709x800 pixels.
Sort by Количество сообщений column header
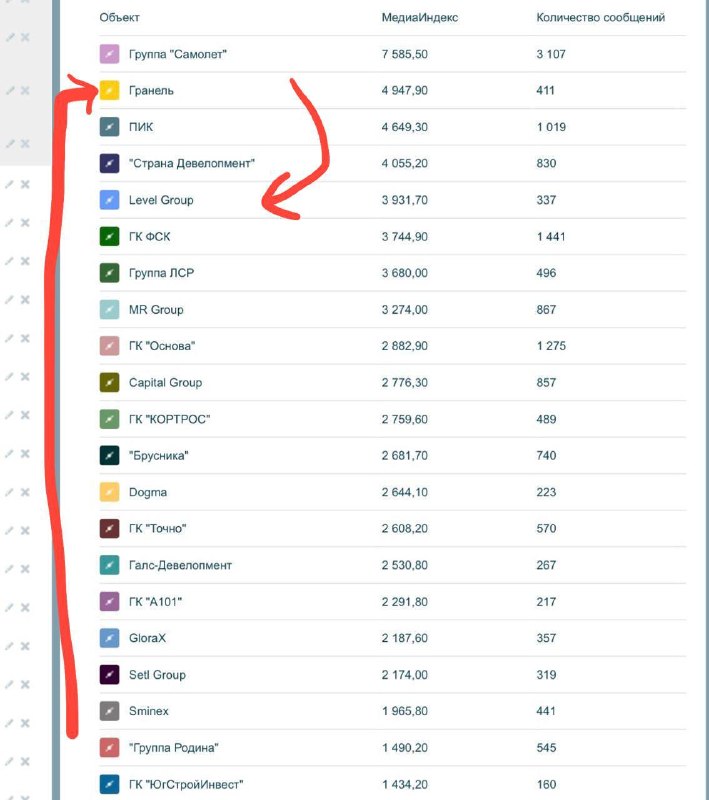(x=600, y=17)
